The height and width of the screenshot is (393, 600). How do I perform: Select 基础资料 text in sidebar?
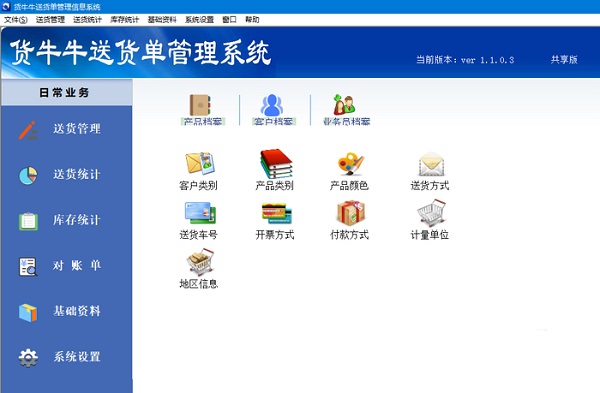click(77, 311)
